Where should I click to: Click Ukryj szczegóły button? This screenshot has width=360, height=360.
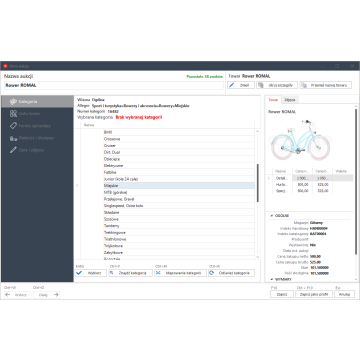coord(277,85)
